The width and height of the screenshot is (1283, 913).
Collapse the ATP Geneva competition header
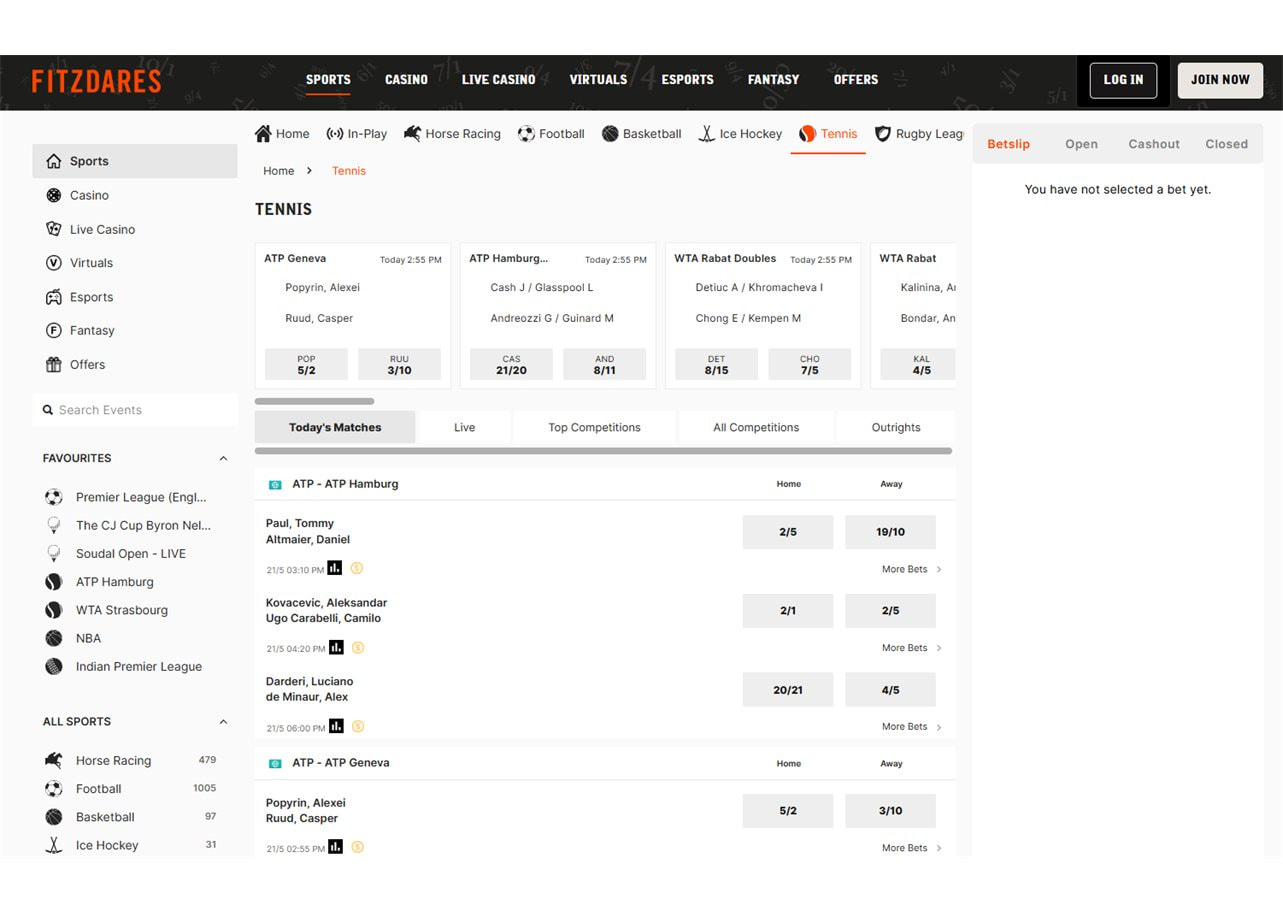pos(605,763)
